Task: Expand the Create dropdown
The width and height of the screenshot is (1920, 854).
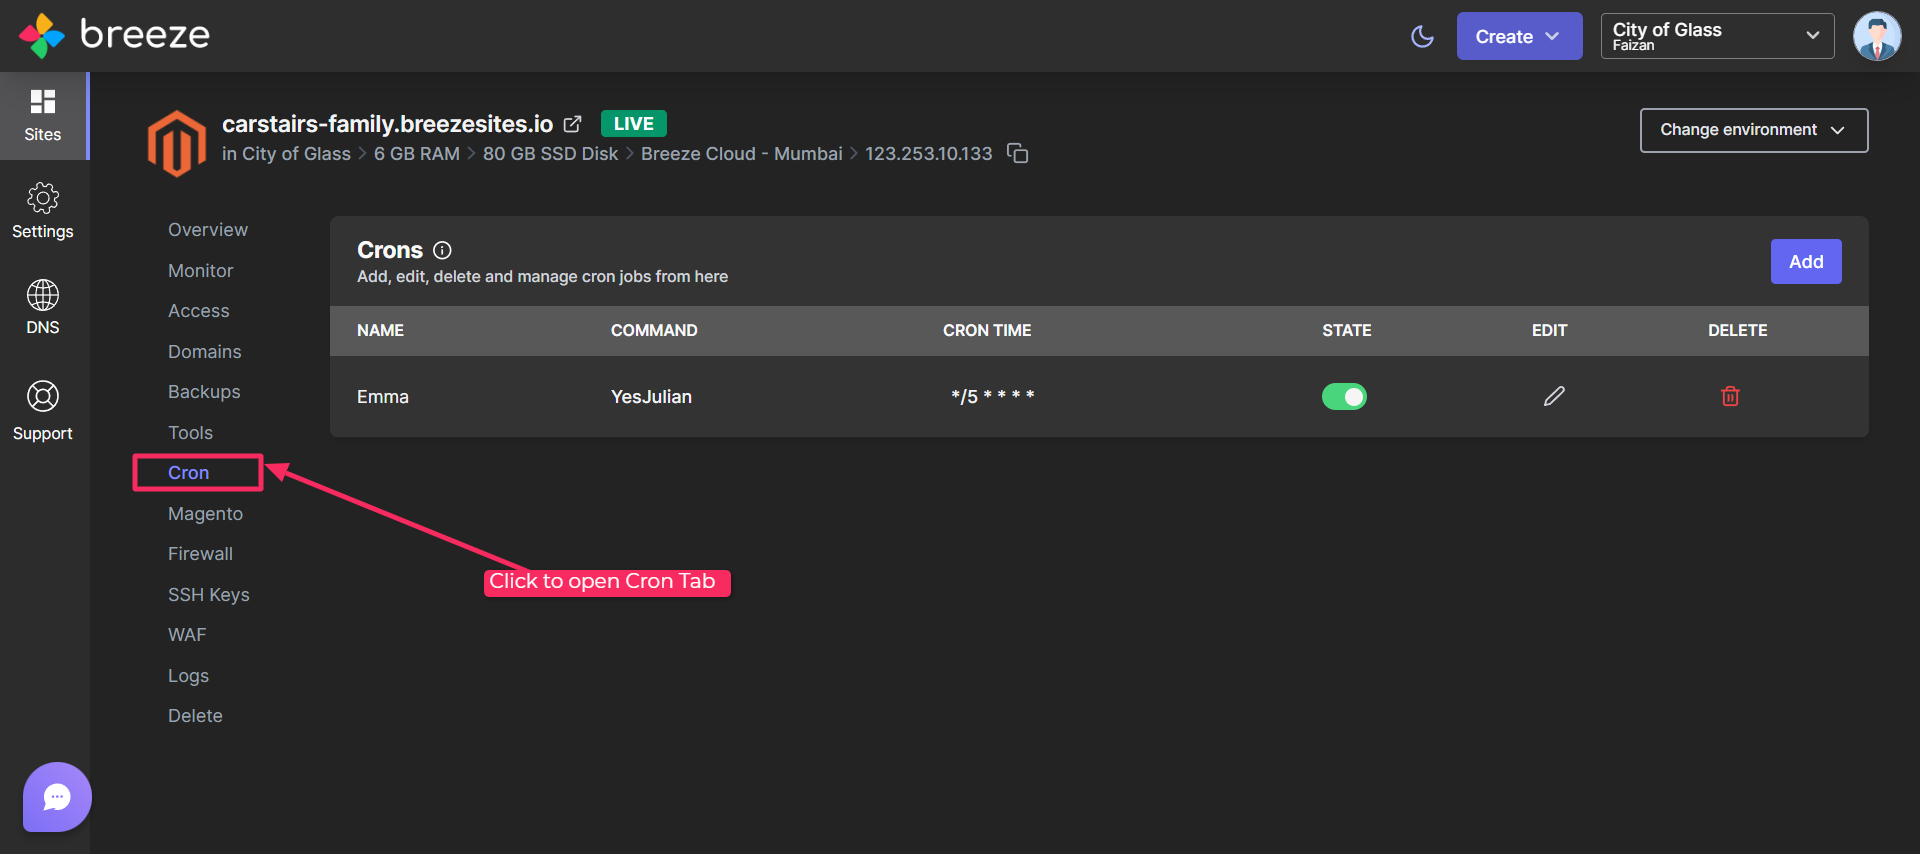Action: (1519, 36)
